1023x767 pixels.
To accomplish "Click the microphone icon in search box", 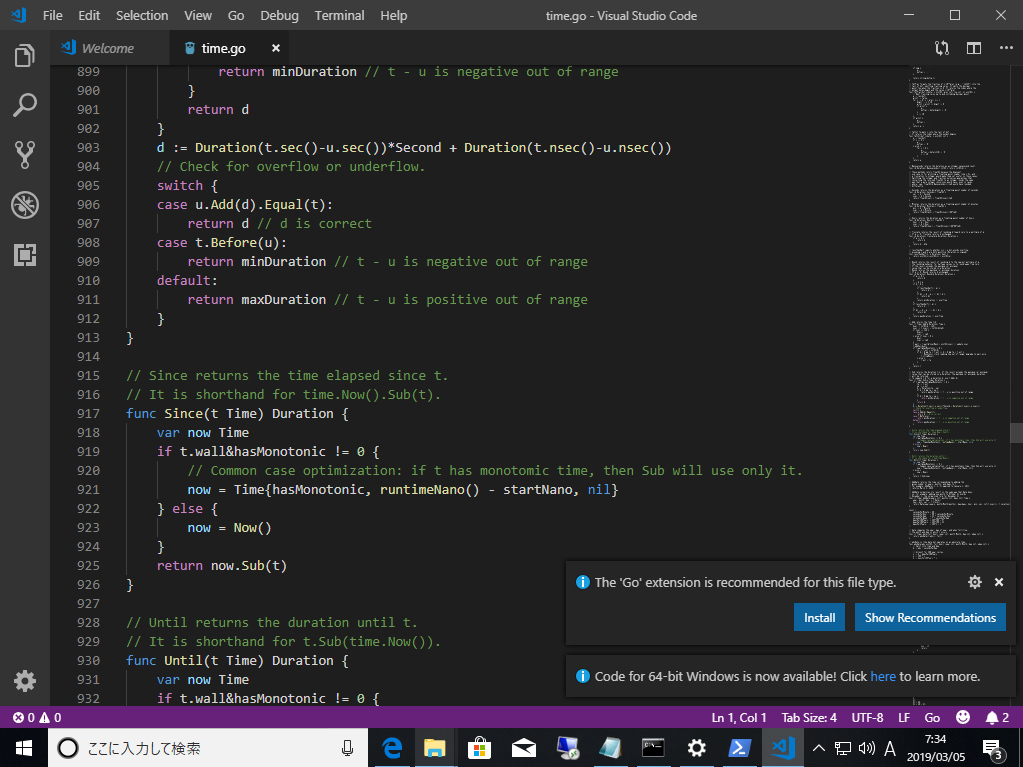I will point(347,748).
